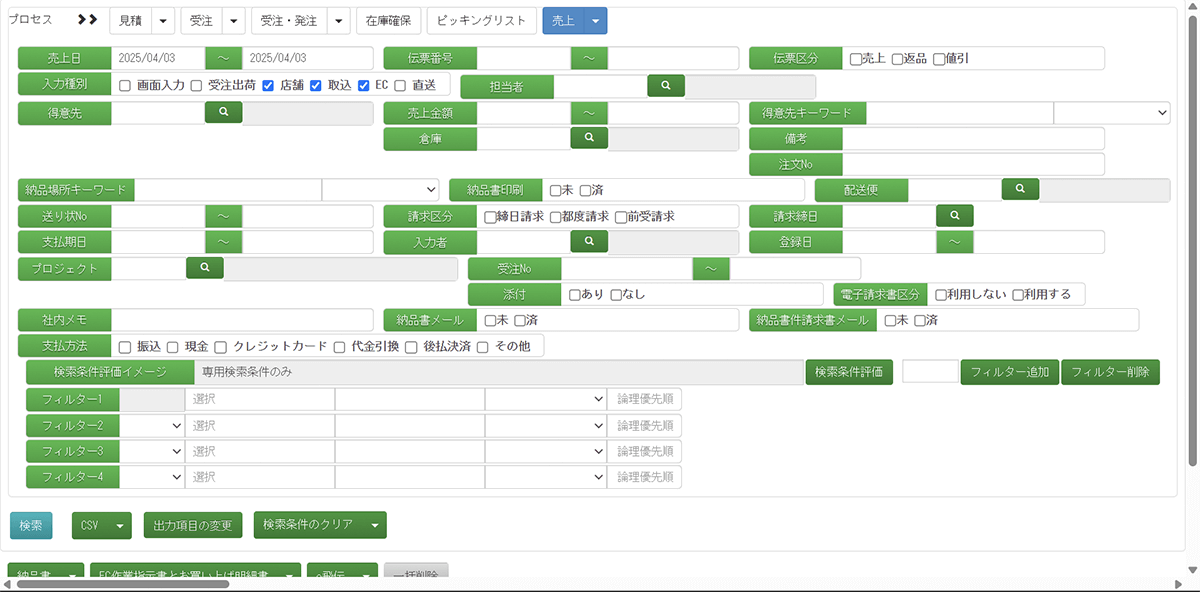Open warehouse lookup via 倉庫 search icon
This screenshot has height=592, width=1200.
589,138
